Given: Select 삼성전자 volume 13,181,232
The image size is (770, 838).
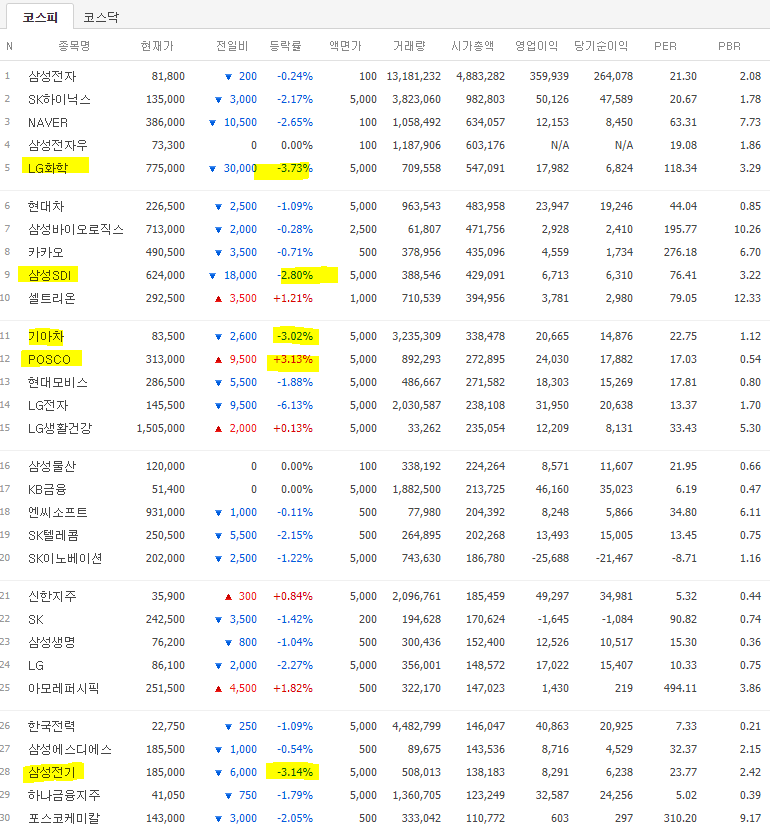Looking at the screenshot, I should pyautogui.click(x=414, y=76).
